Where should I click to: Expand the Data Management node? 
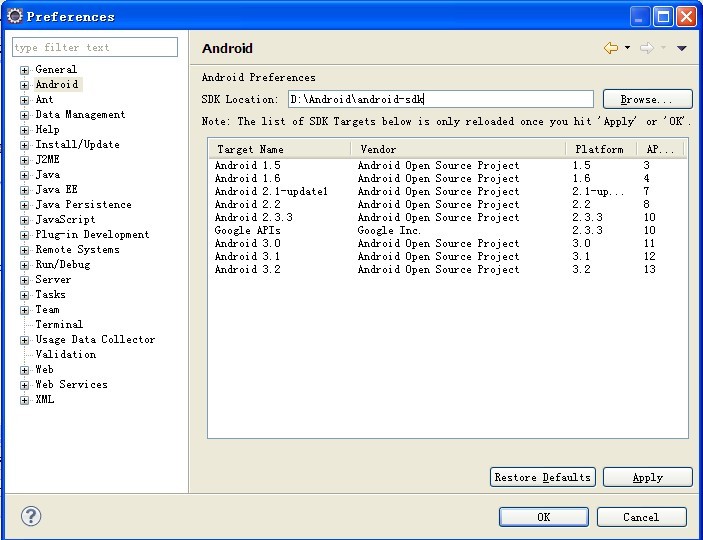click(x=24, y=115)
